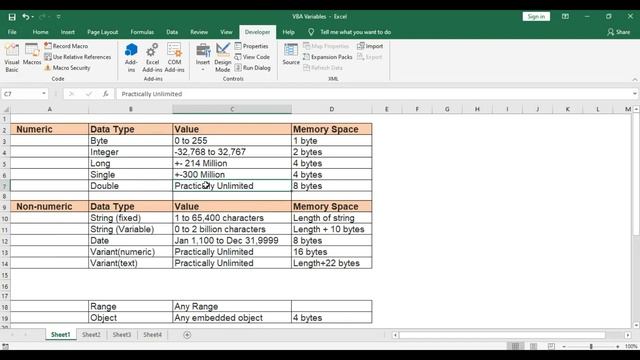This screenshot has height=360, width=640.
Task: Switch to the Data tab
Action: pos(172,32)
